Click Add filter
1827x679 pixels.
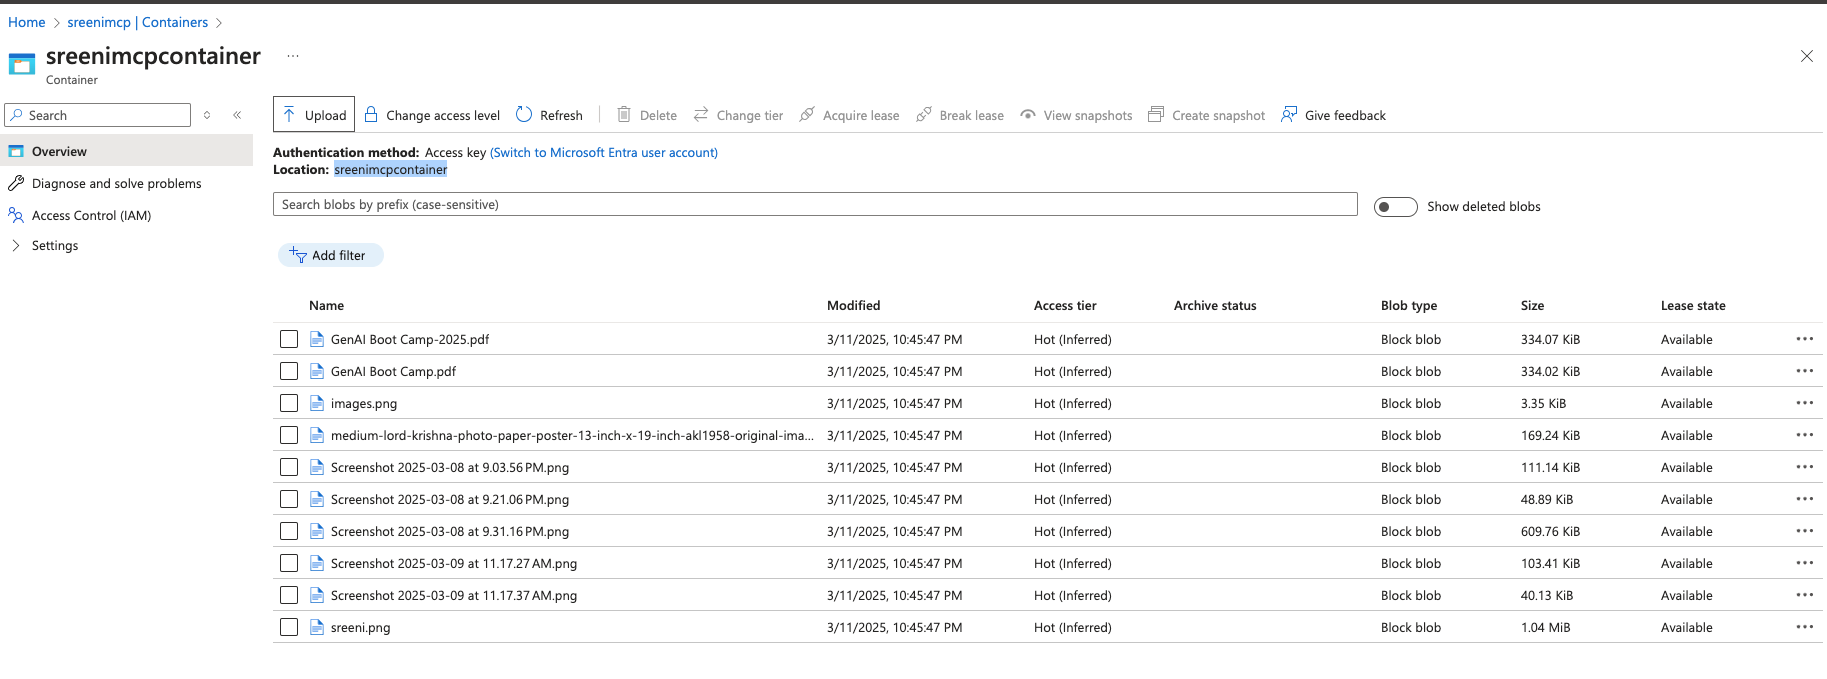[330, 255]
